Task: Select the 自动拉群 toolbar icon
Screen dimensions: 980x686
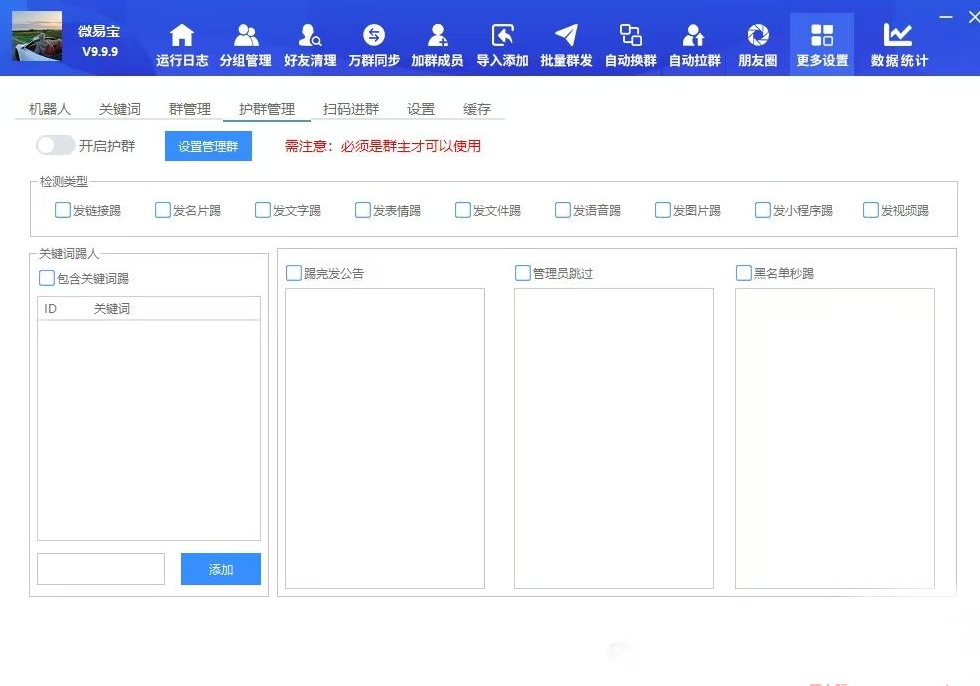Action: (694, 37)
